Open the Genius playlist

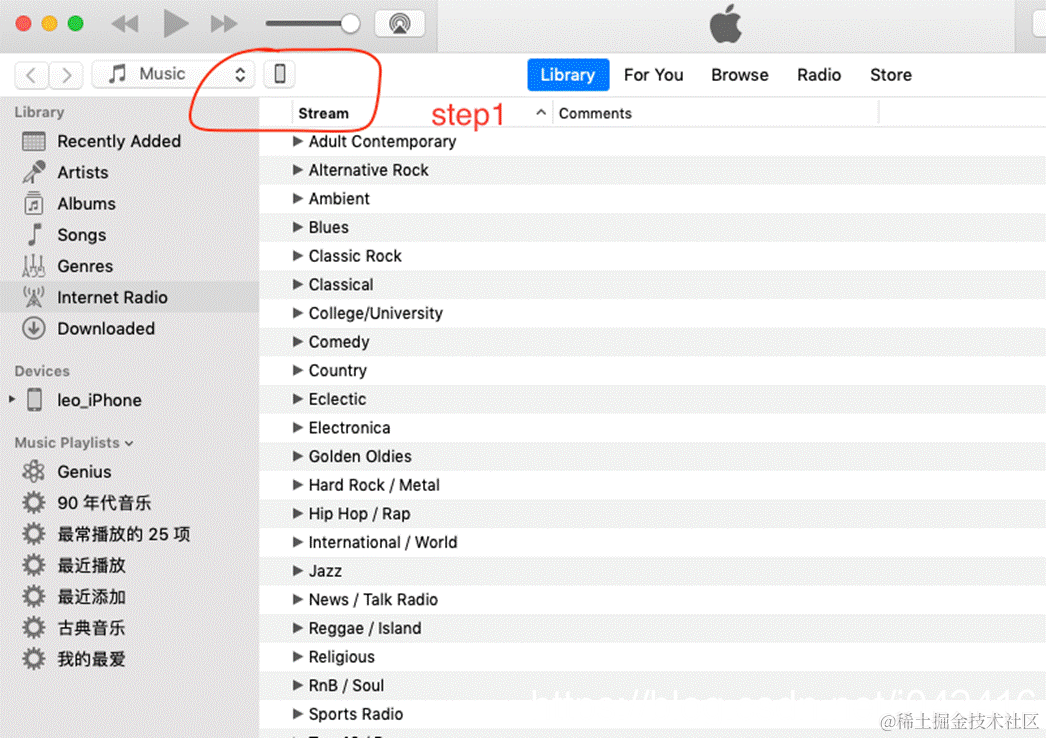point(129,472)
